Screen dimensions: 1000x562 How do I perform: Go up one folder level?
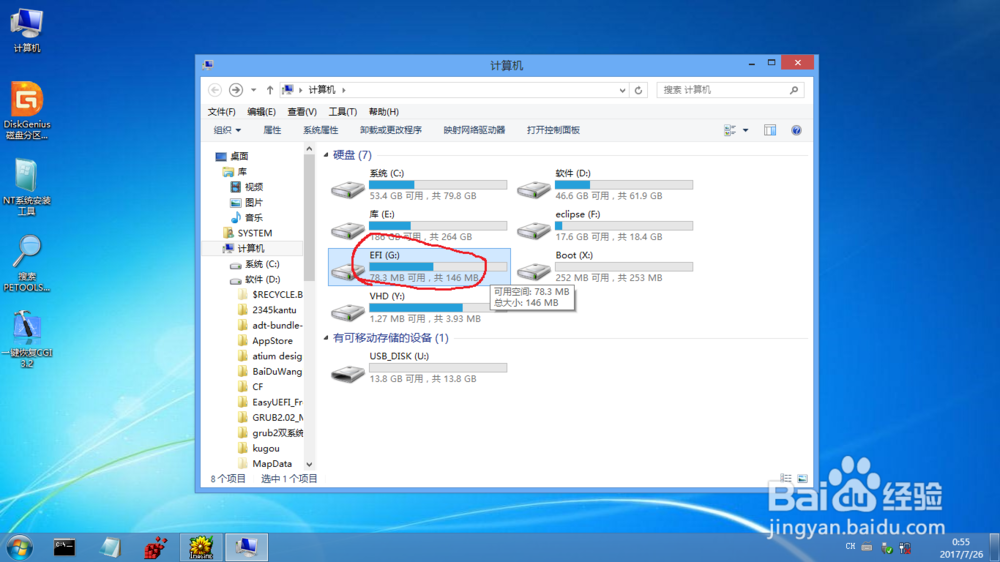click(x=270, y=90)
